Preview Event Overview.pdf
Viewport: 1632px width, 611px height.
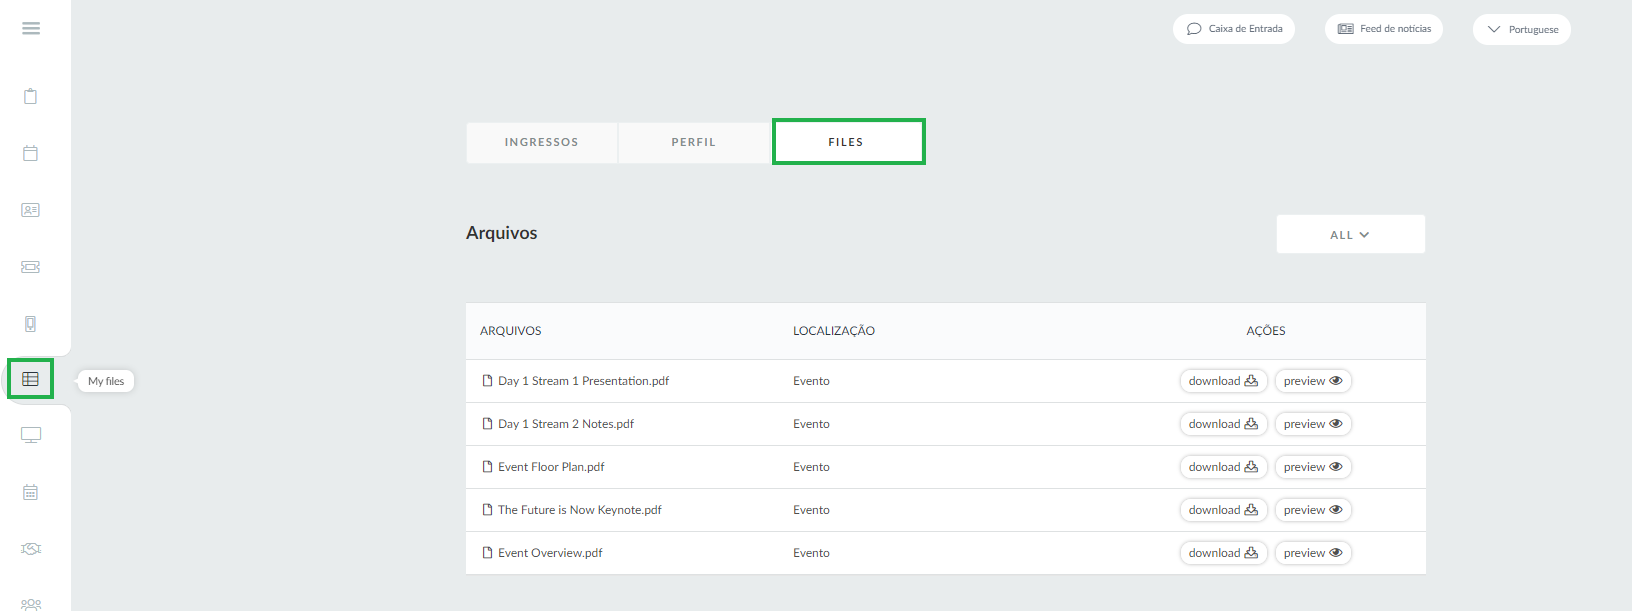(1313, 553)
